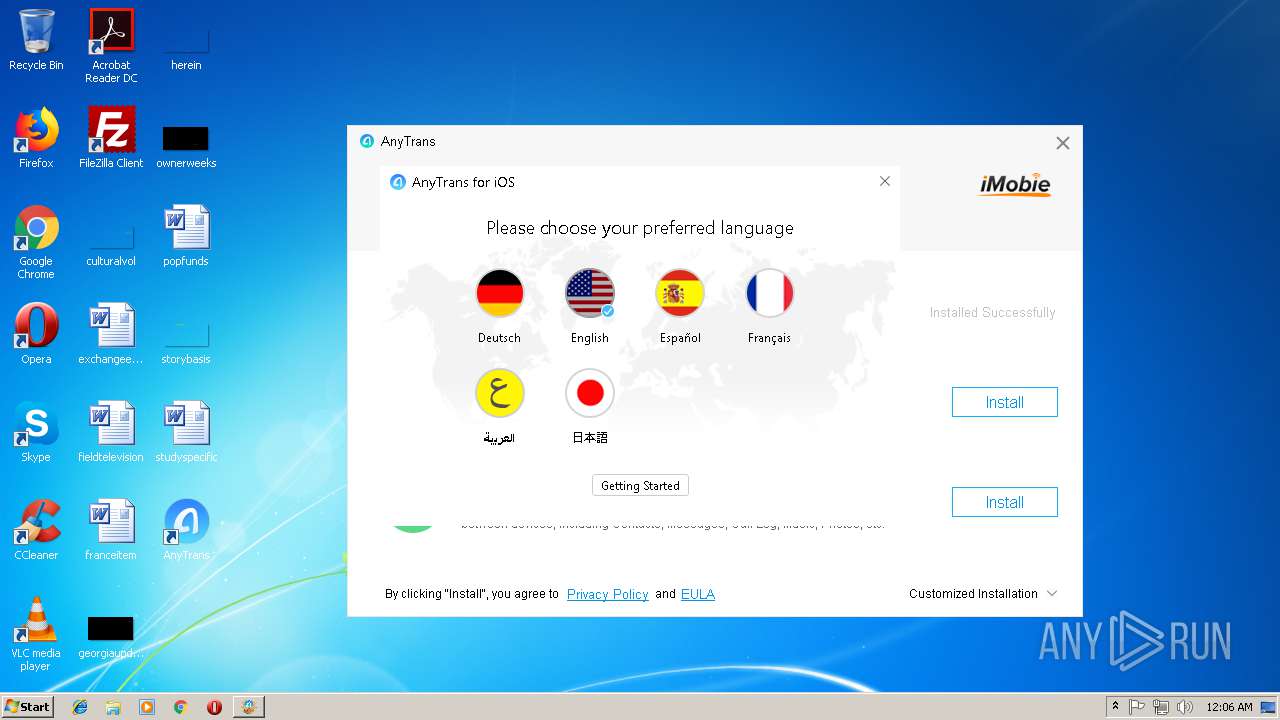This screenshot has height=720, width=1280.
Task: Click the first Install button
Action: click(1004, 402)
